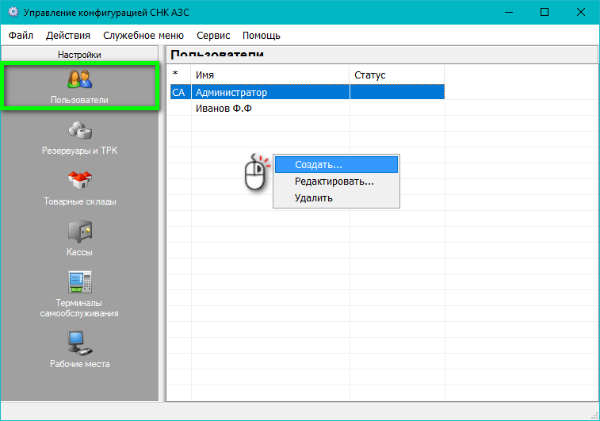Open the Кассы sidebar icon
This screenshot has width=600, height=421.
pos(80,231)
